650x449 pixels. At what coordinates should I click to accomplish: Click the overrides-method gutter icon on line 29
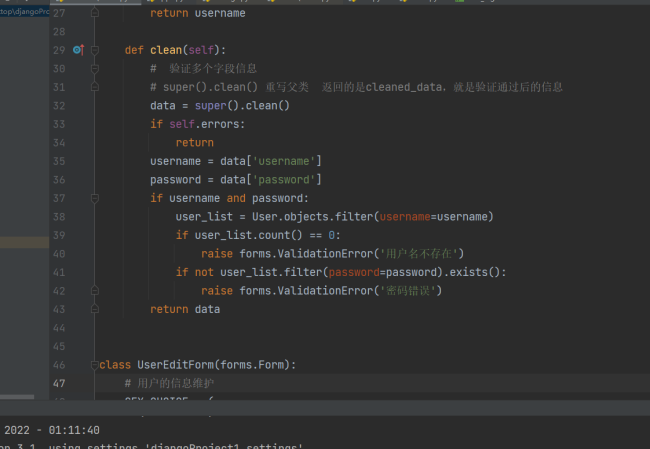[78, 50]
